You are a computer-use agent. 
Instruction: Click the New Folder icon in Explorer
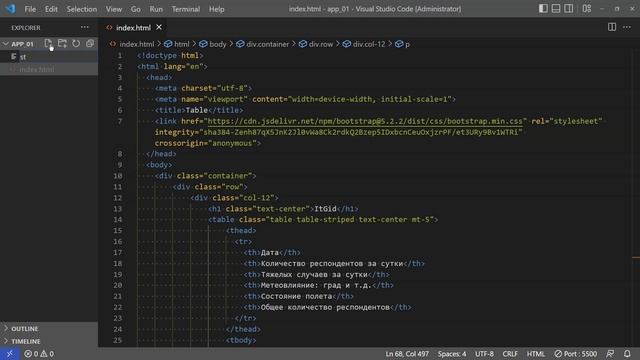62,43
